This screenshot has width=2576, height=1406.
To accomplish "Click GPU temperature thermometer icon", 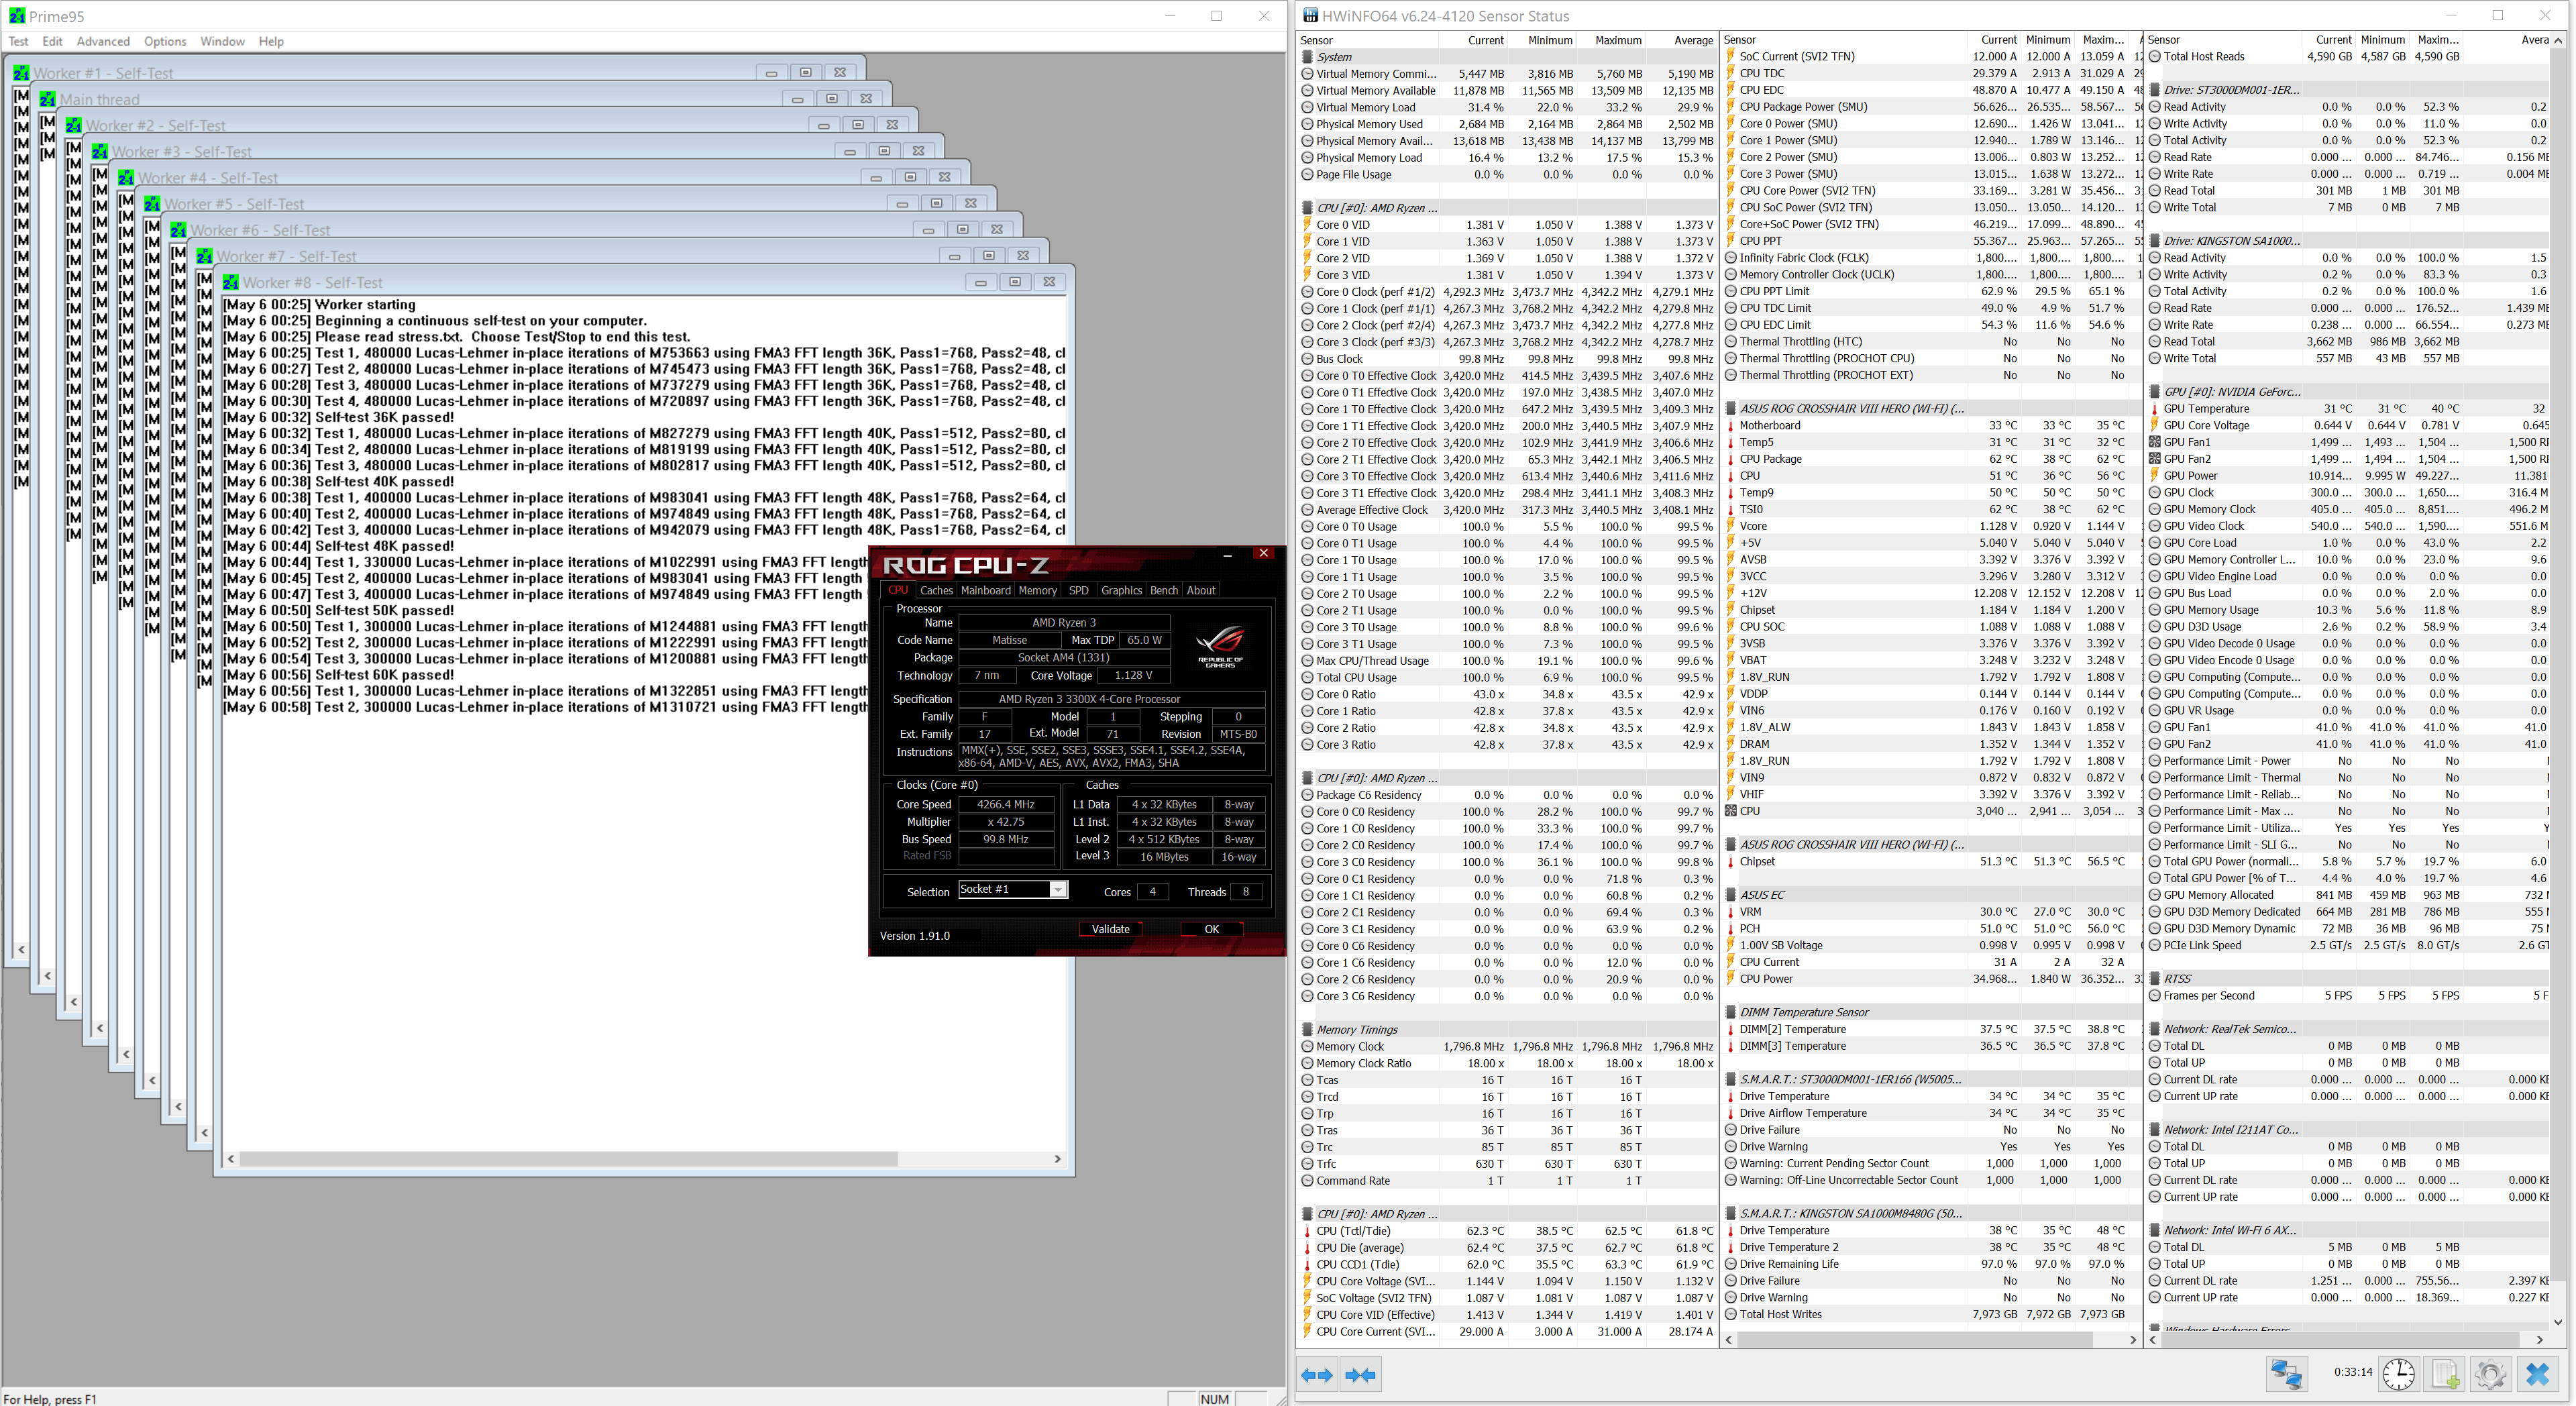I will tap(2154, 409).
